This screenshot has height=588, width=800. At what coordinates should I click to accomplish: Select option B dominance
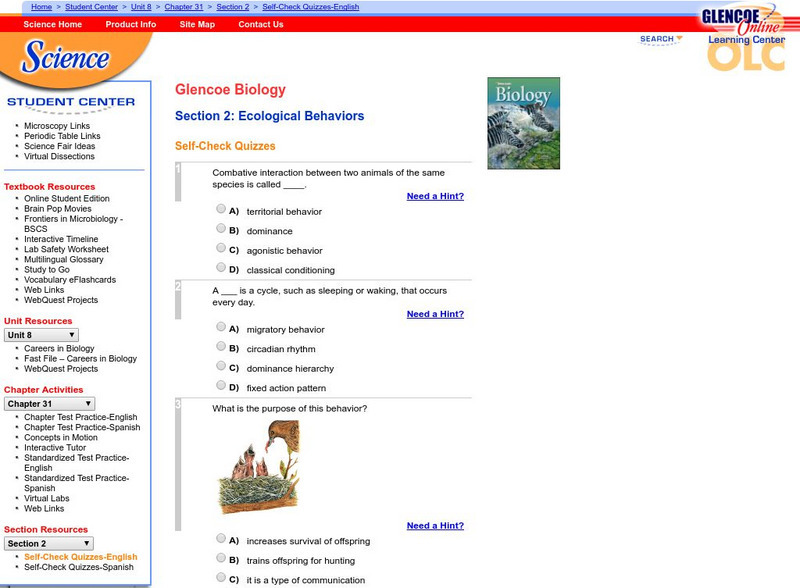pos(221,228)
